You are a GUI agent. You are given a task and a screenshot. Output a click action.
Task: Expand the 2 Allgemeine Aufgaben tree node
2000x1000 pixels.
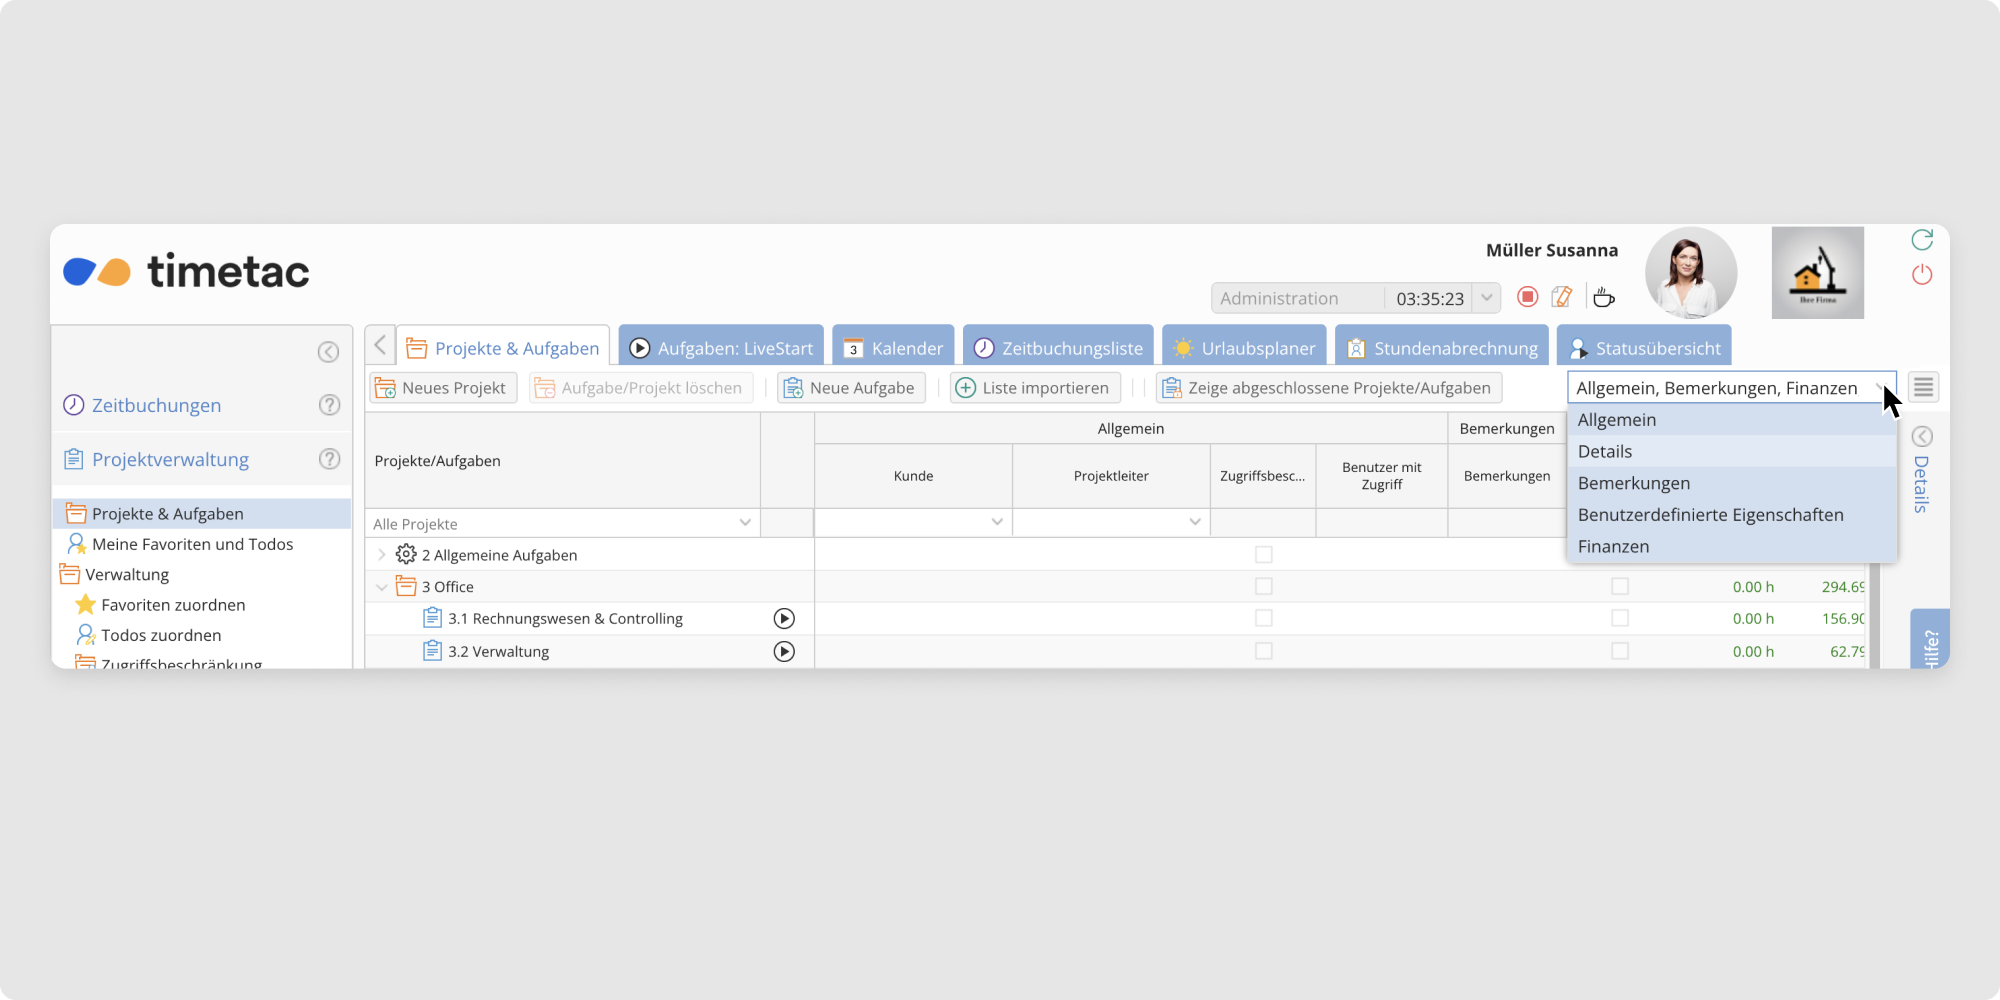382,555
